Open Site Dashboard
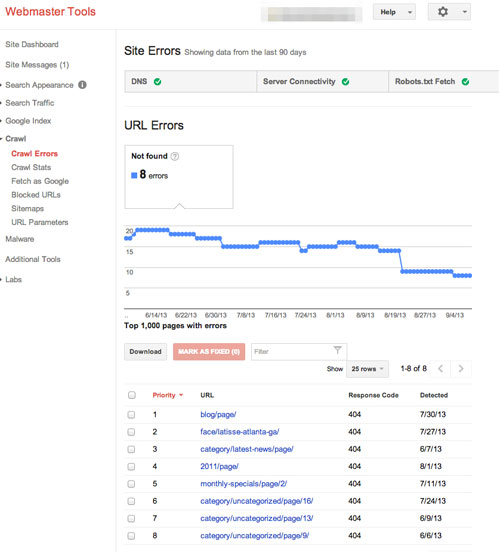This screenshot has height=552, width=500. pos(32,44)
